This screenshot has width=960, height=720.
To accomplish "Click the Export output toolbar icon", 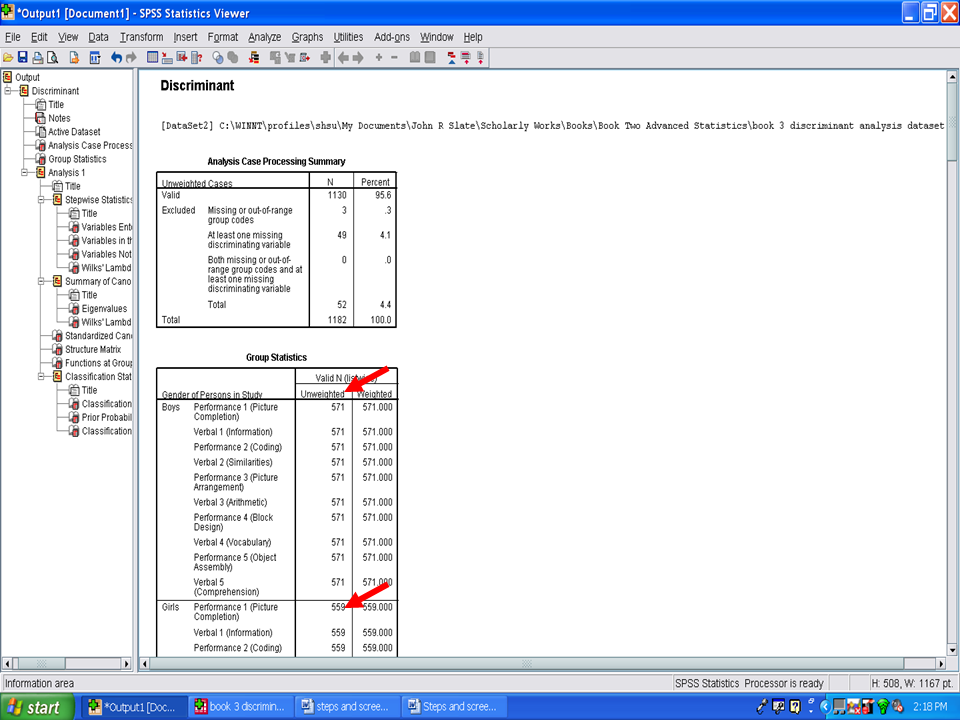I will pos(74,57).
